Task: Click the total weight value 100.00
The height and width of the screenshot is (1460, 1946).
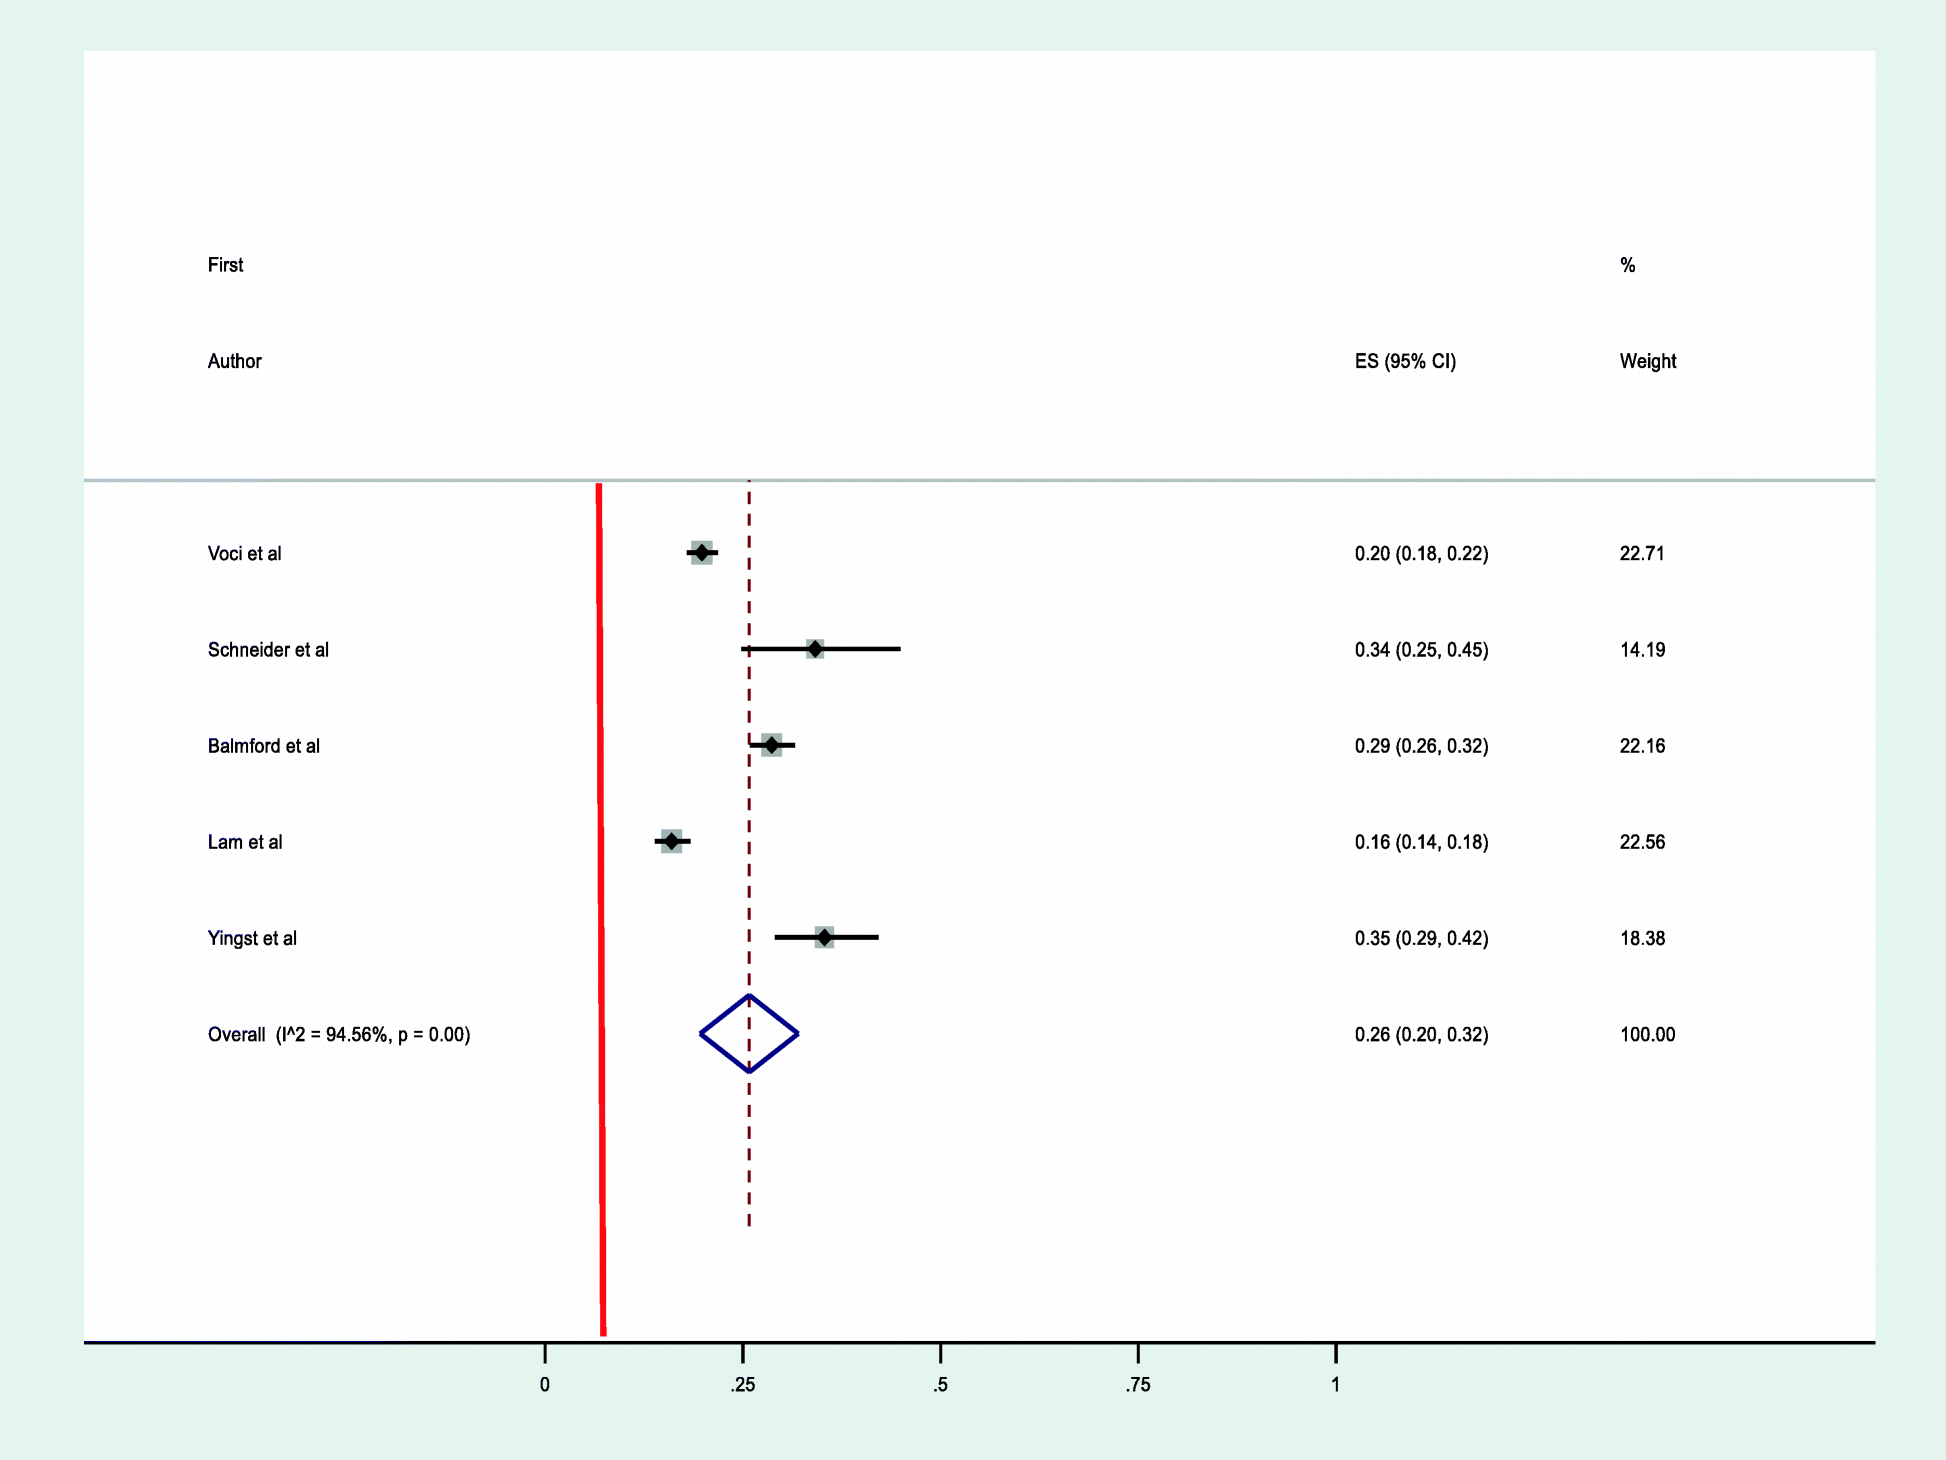Action: [x=1647, y=1035]
